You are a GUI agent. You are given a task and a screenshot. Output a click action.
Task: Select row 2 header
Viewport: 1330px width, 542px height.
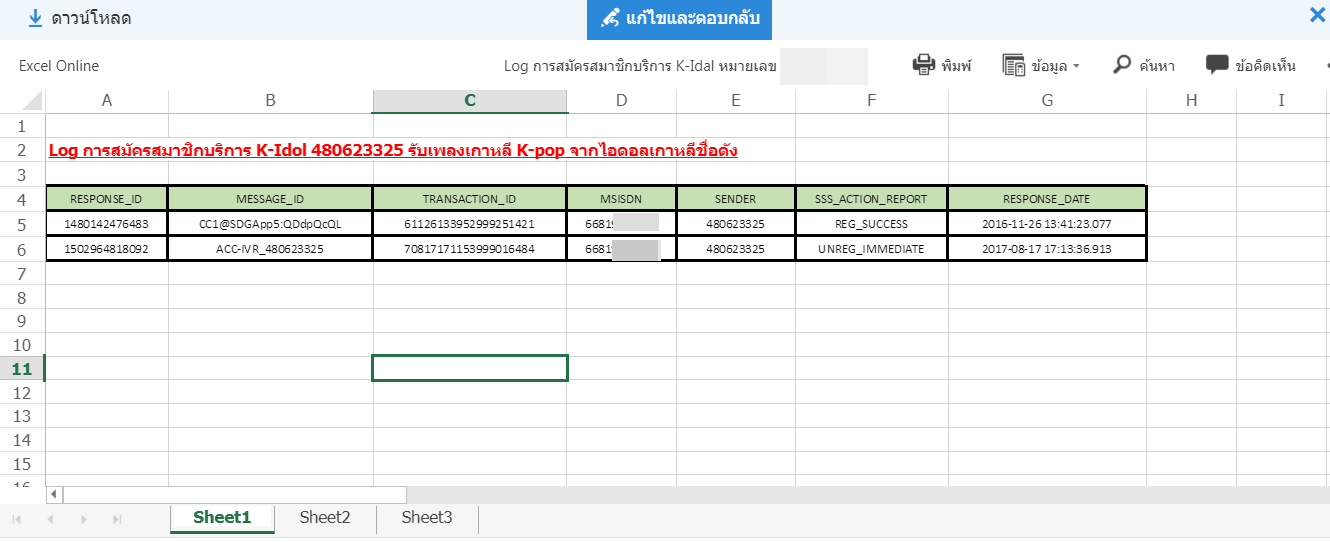click(22, 150)
